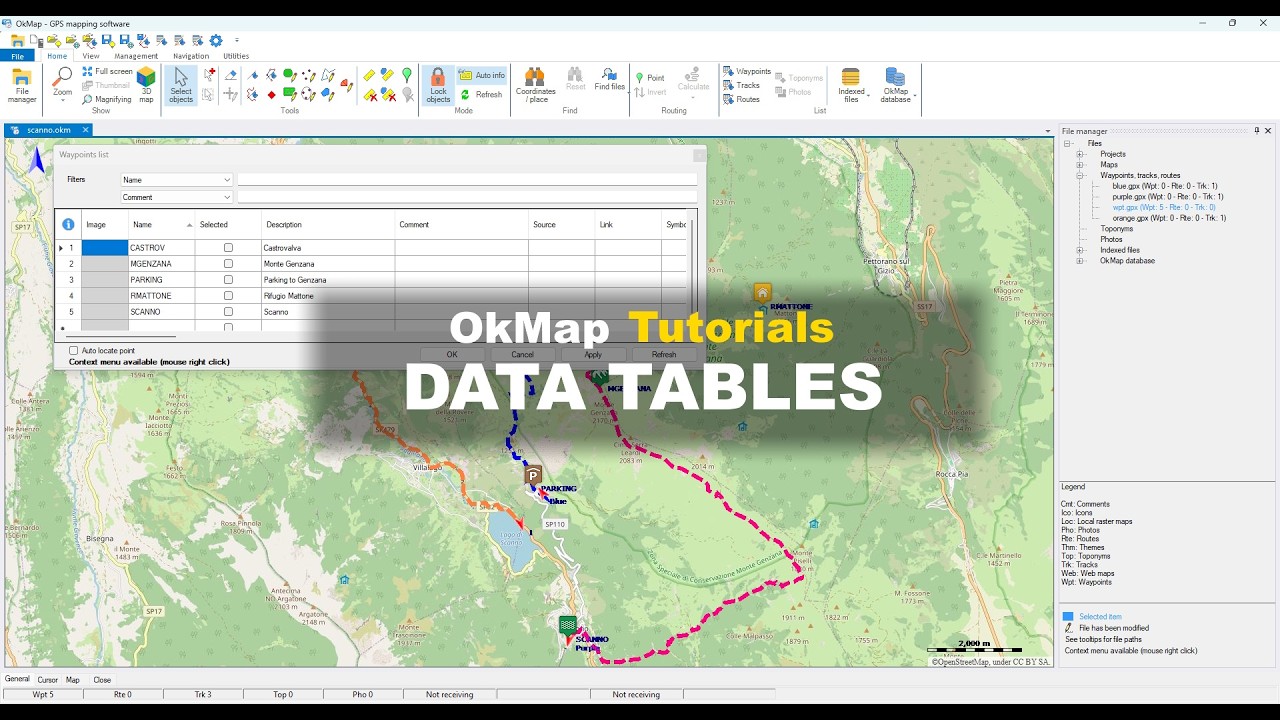Enable the Magnifying lens tool
This screenshot has width=1280, height=720.
pyautogui.click(x=106, y=99)
